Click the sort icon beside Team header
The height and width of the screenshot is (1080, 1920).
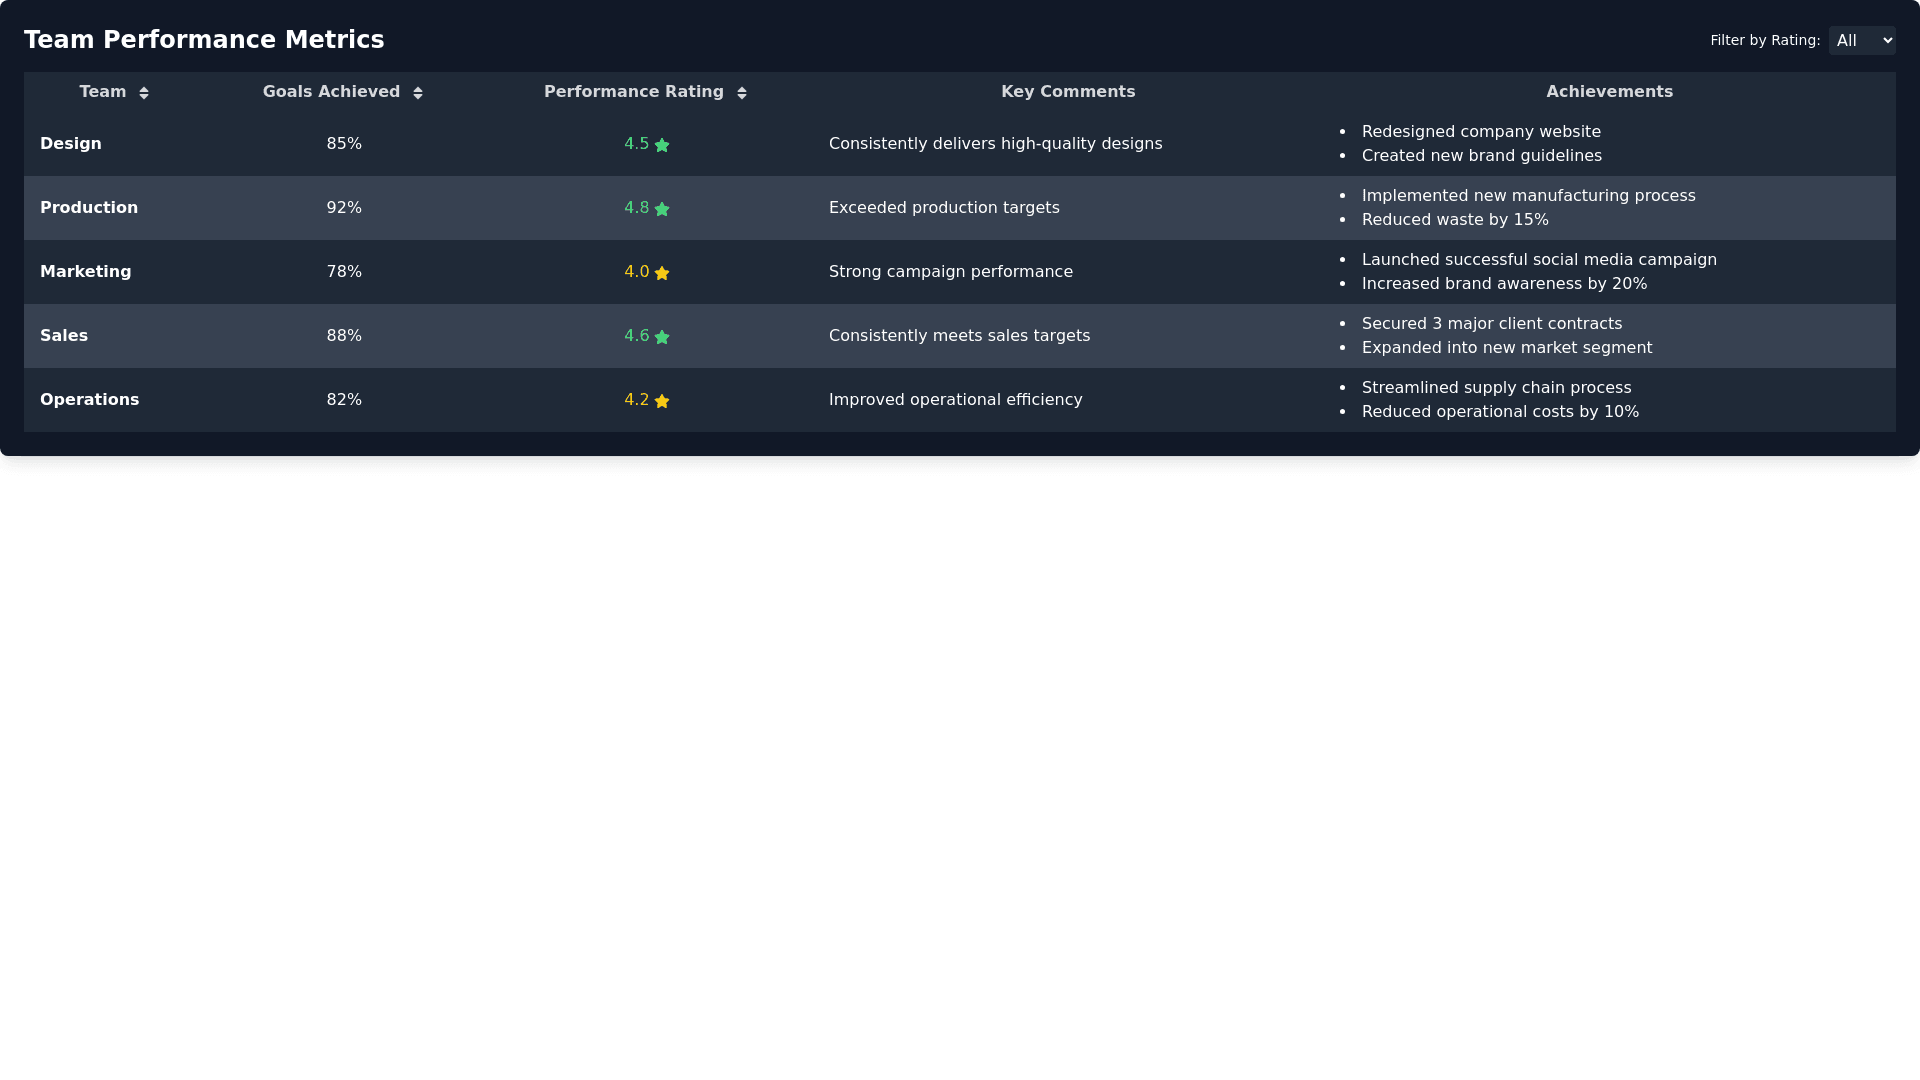(x=144, y=93)
